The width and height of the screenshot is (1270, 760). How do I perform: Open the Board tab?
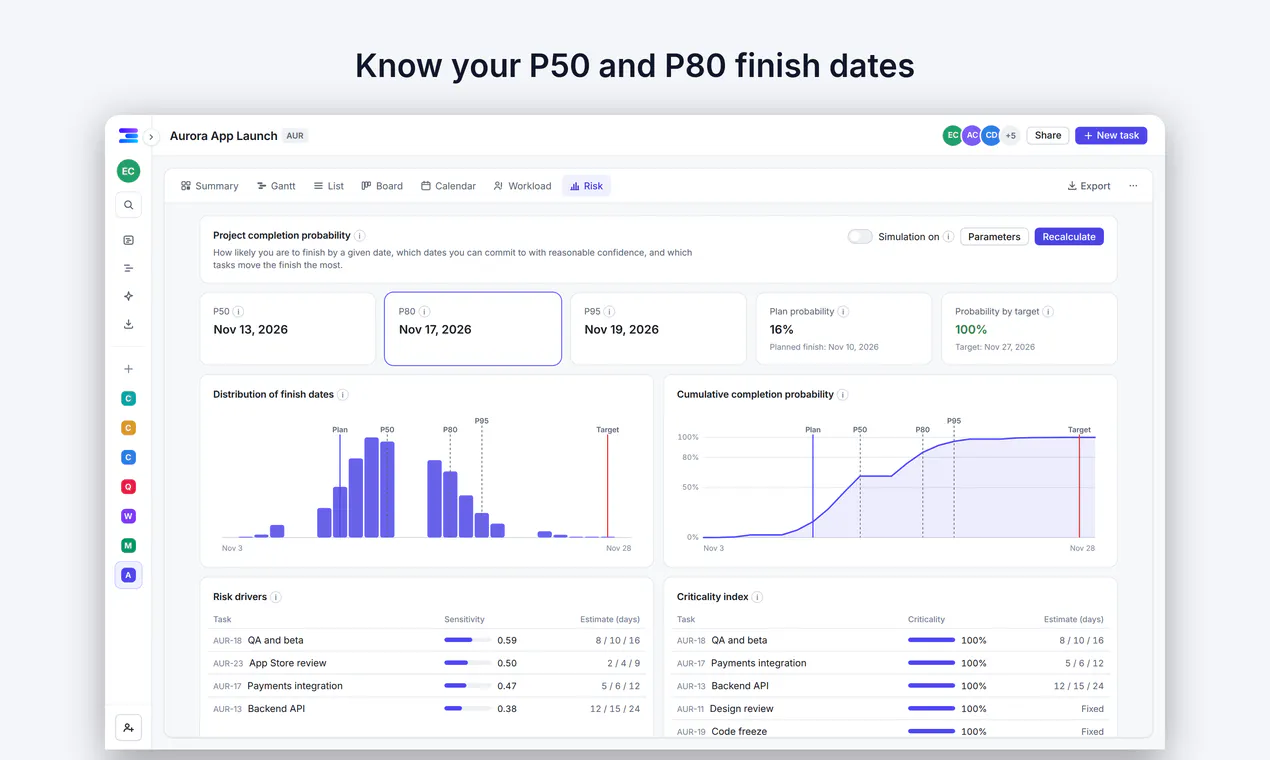382,186
